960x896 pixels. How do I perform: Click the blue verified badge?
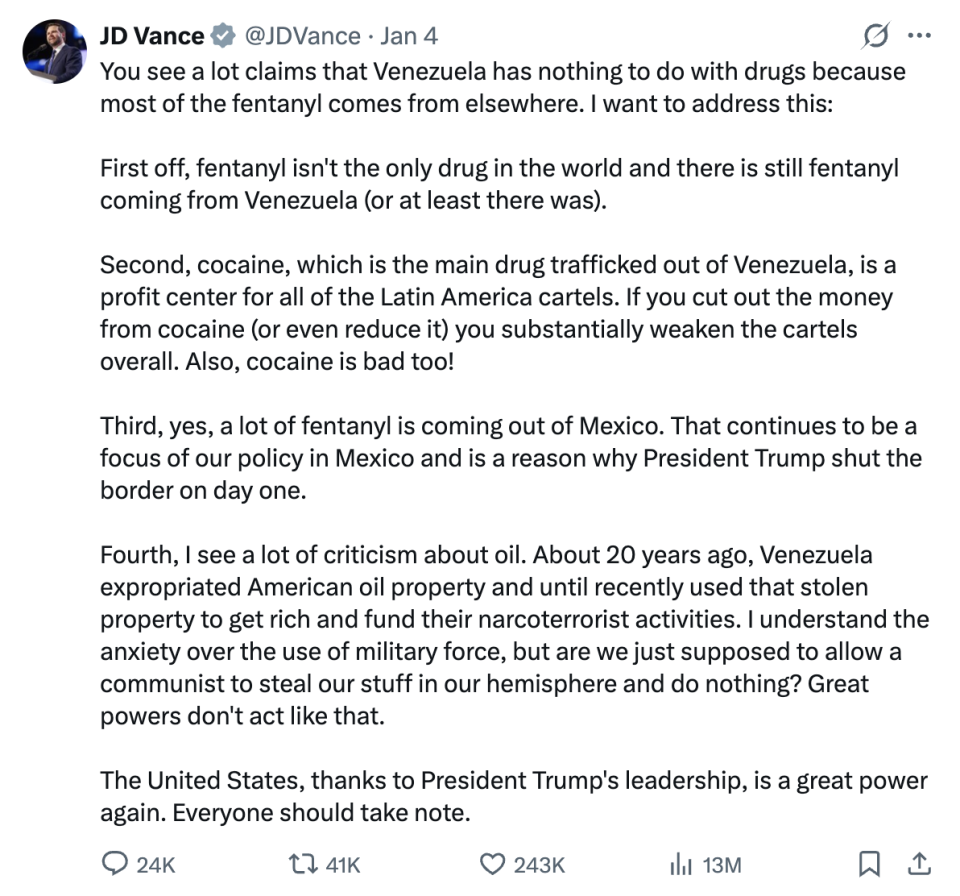point(224,37)
